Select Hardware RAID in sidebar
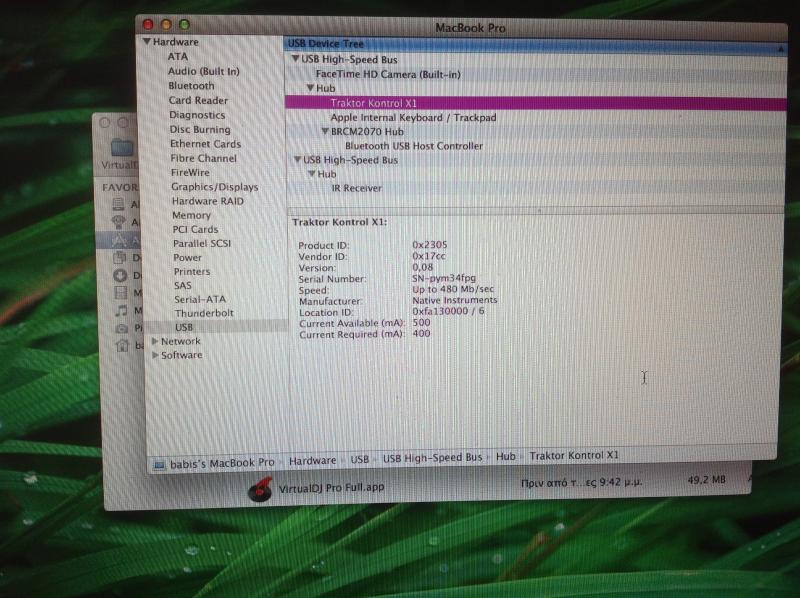This screenshot has height=598, width=800. click(208, 201)
